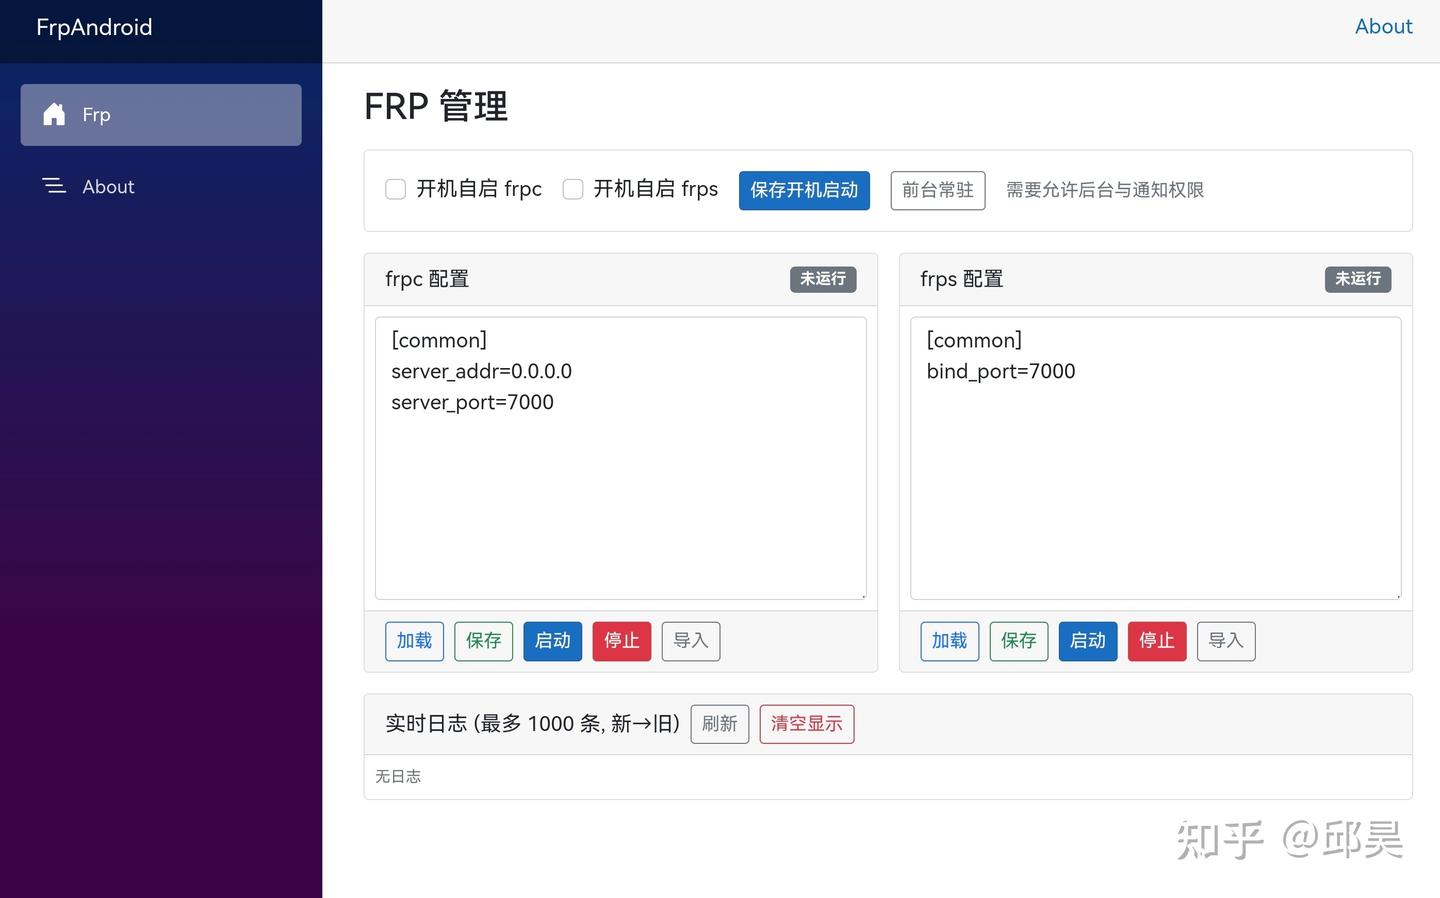
Task: Click the '无日志' log text
Action: [398, 776]
